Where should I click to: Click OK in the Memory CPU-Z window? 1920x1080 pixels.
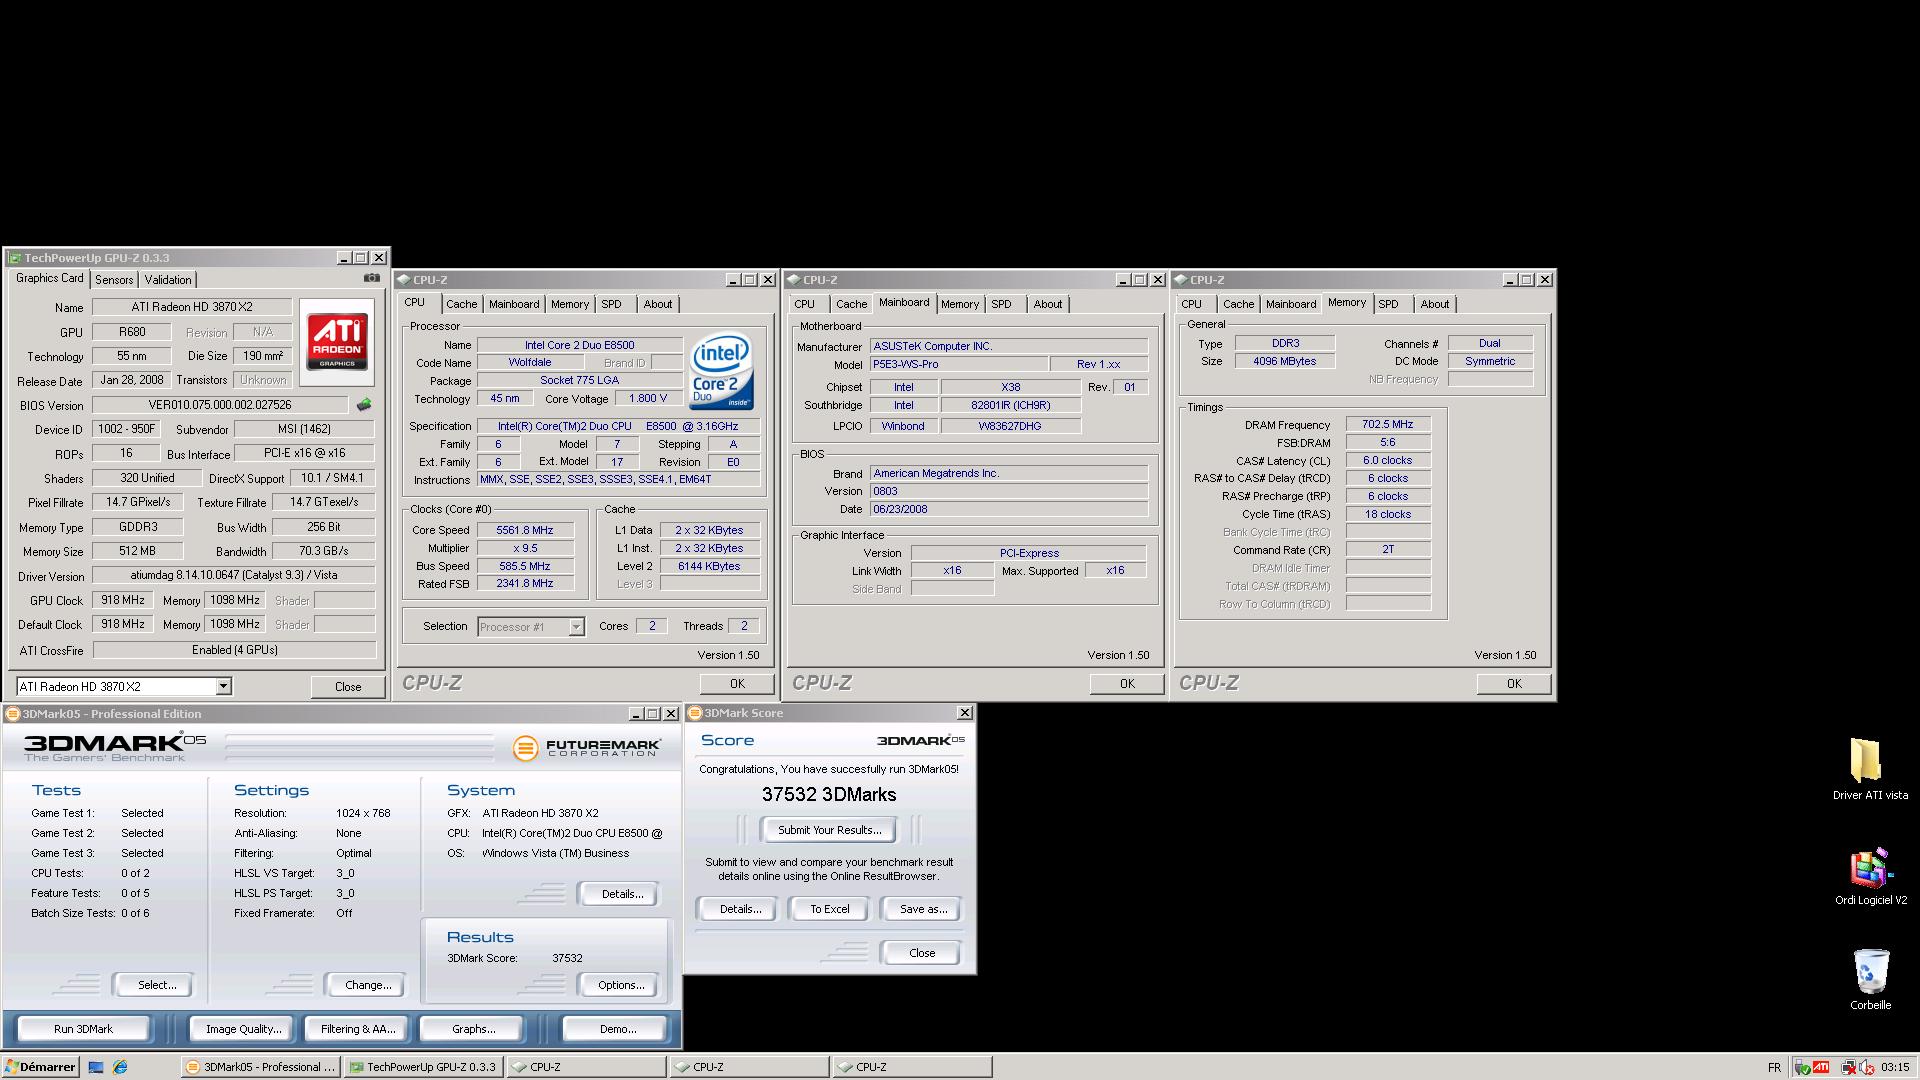point(1514,684)
